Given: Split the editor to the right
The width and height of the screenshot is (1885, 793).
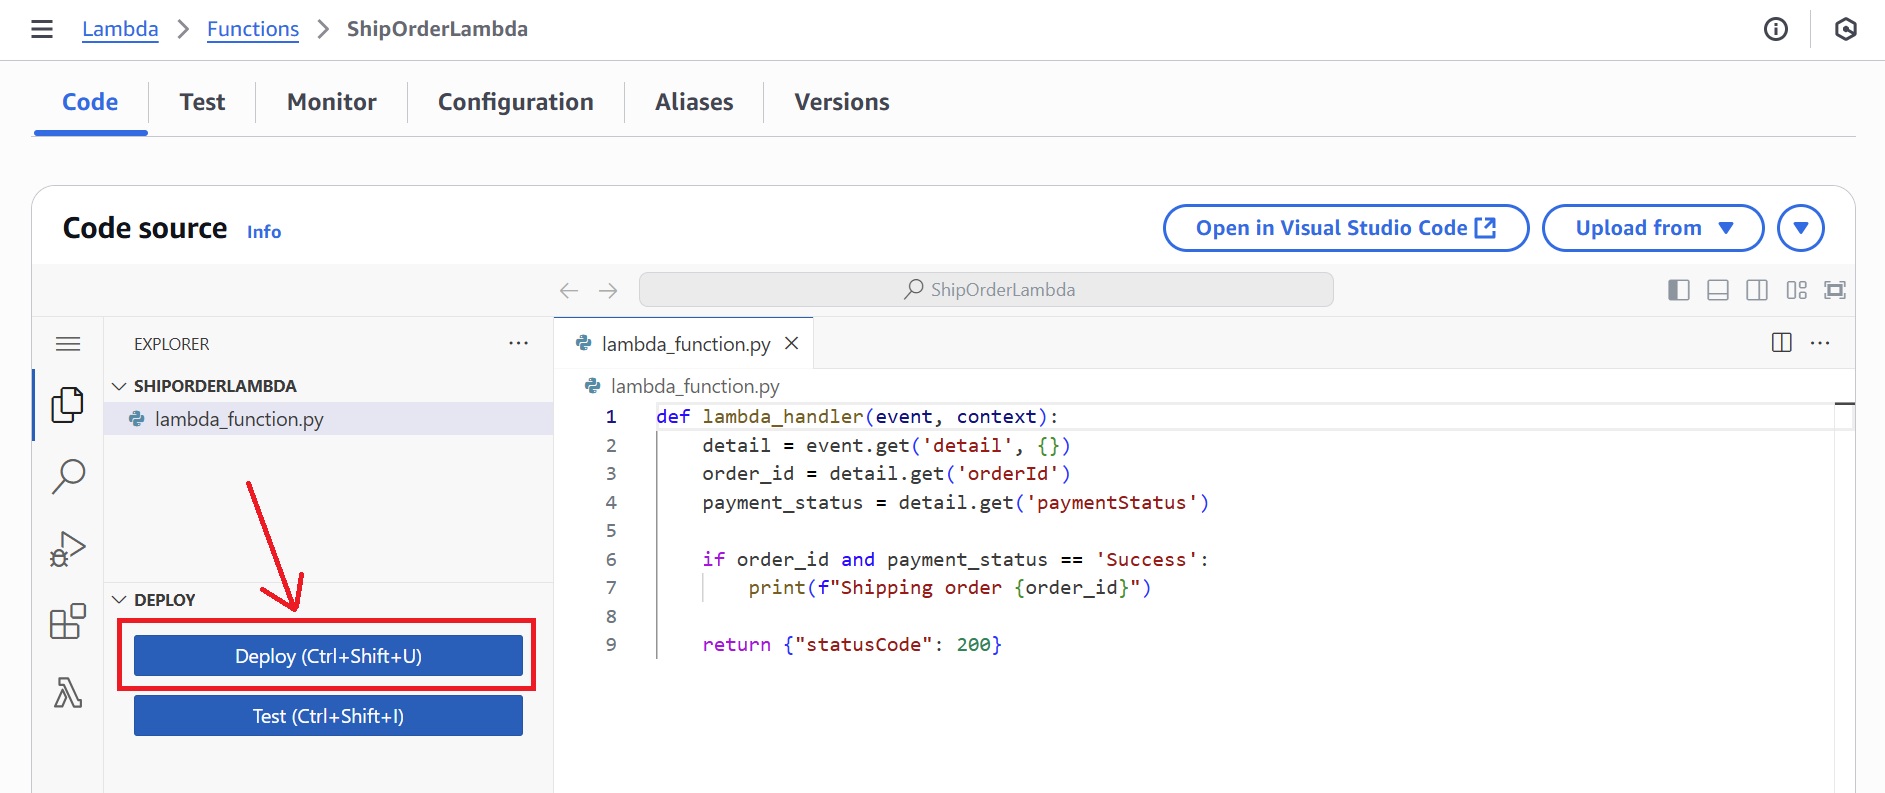Looking at the screenshot, I should click(x=1781, y=342).
